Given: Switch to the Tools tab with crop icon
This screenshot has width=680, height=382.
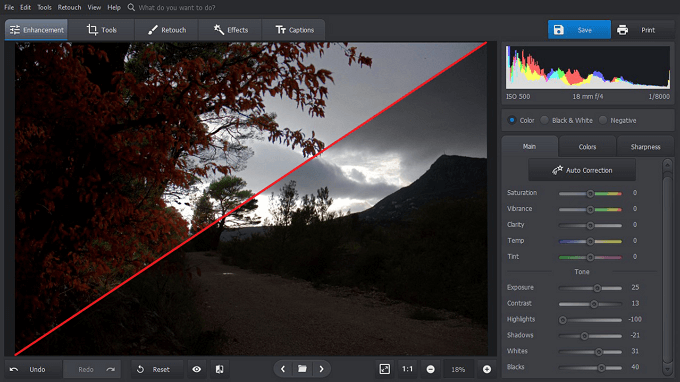Looking at the screenshot, I should tap(101, 30).
